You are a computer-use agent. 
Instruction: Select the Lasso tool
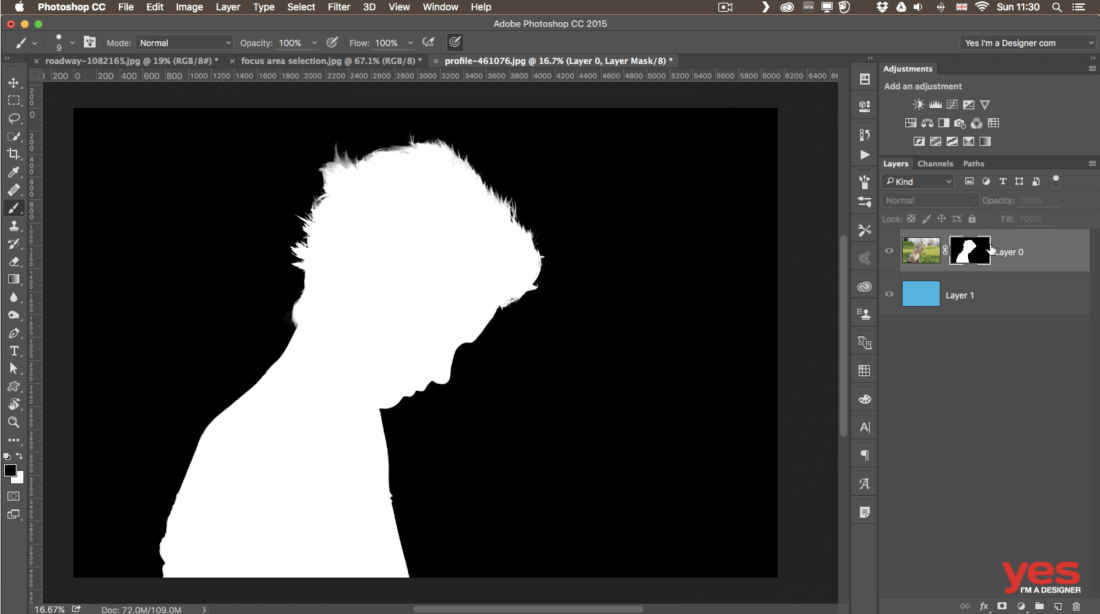click(14, 118)
